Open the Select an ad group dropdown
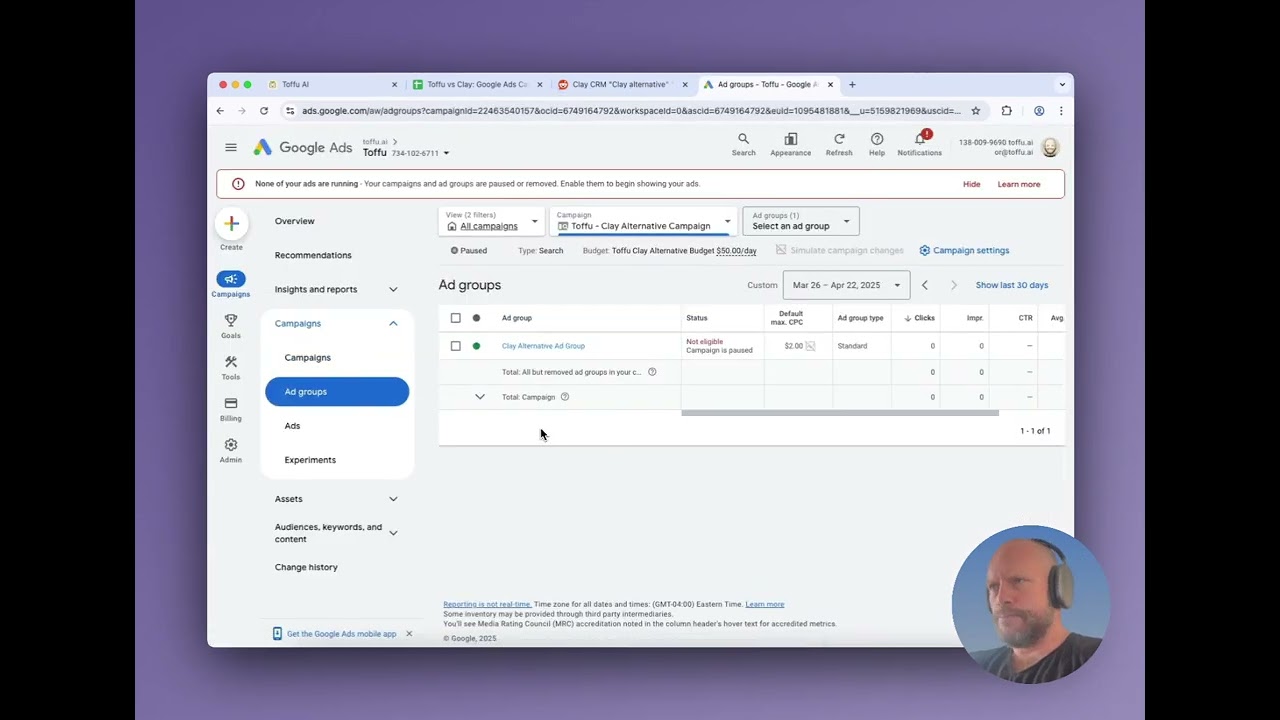The image size is (1280, 720). point(801,221)
